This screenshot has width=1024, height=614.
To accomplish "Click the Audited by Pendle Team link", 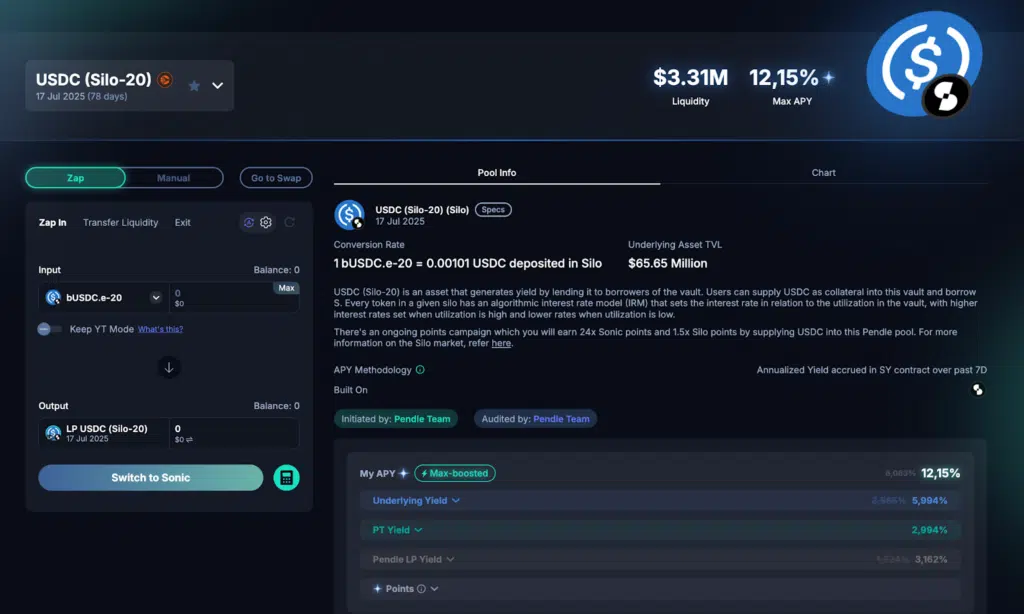I will (536, 419).
